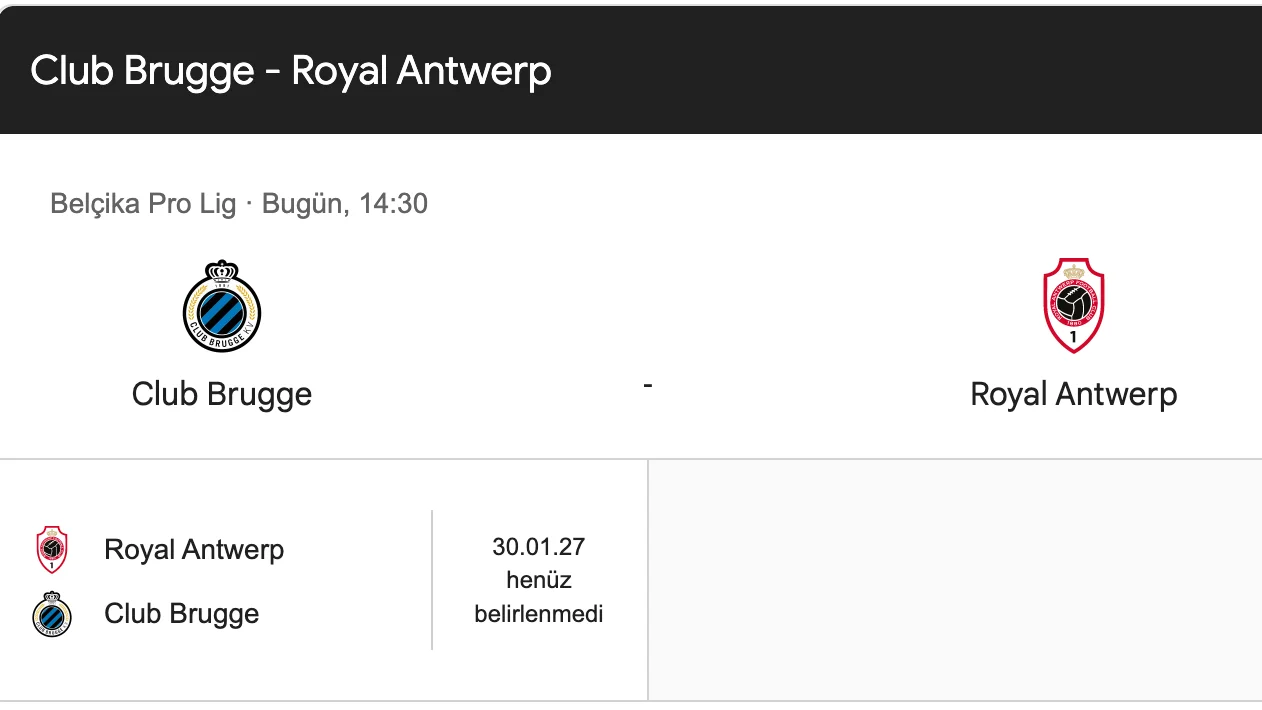The height and width of the screenshot is (710, 1262).
Task: Click the henüz belirlenmedi status text
Action: tap(539, 597)
